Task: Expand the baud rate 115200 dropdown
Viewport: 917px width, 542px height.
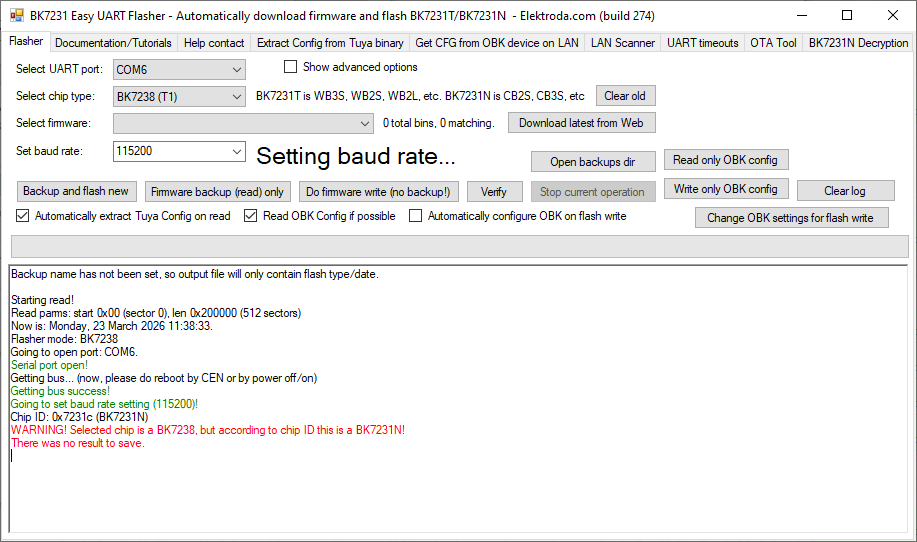Action: coord(236,151)
